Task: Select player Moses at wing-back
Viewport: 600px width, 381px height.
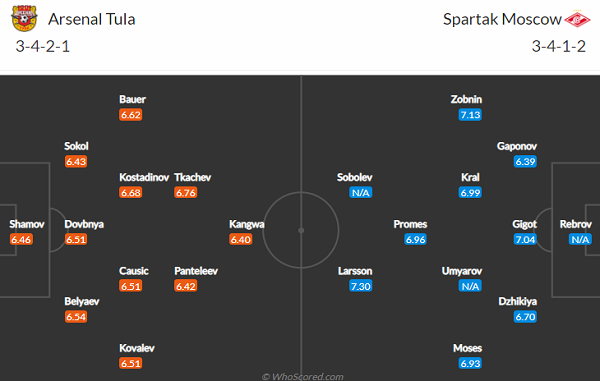Action: point(467,348)
